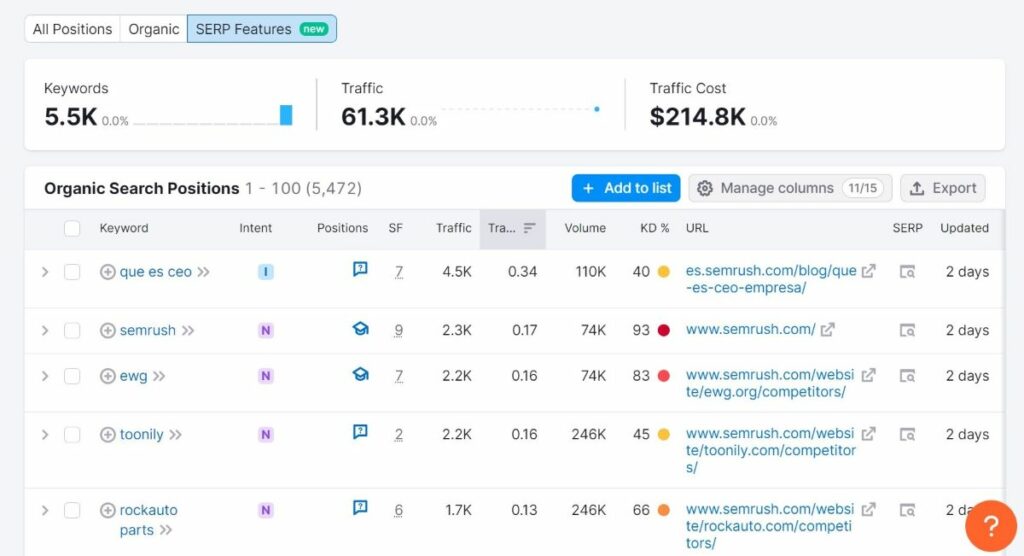
Task: Open the es.semrush.com/blog/que-es-ceo-empresa URL
Action: pyautogui.click(x=771, y=279)
